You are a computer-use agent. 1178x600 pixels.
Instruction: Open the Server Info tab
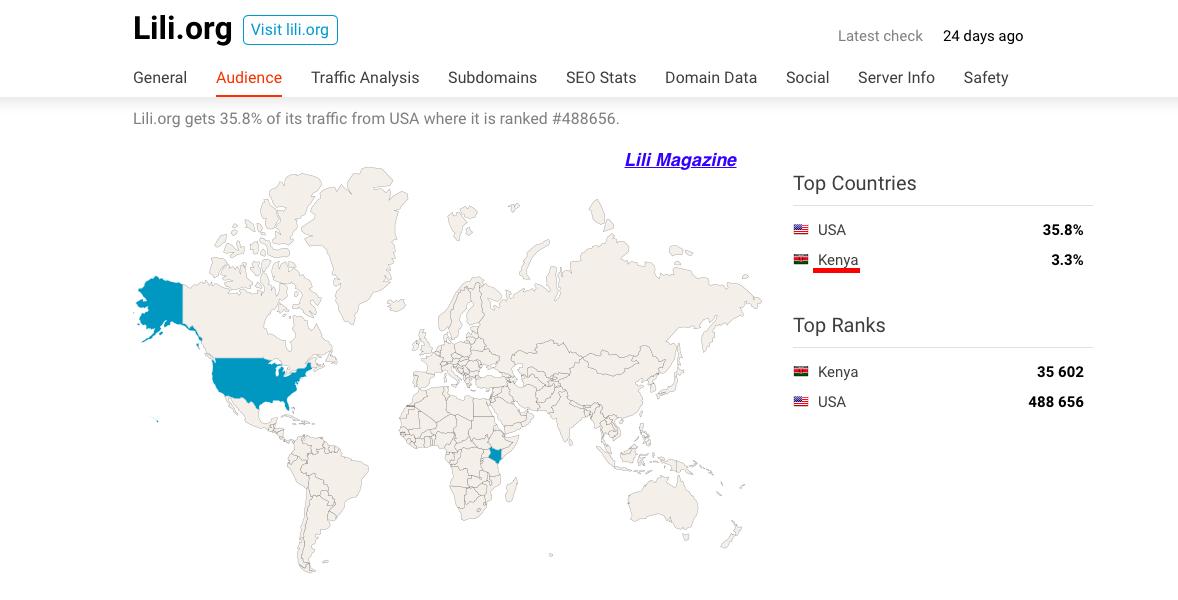[x=896, y=77]
